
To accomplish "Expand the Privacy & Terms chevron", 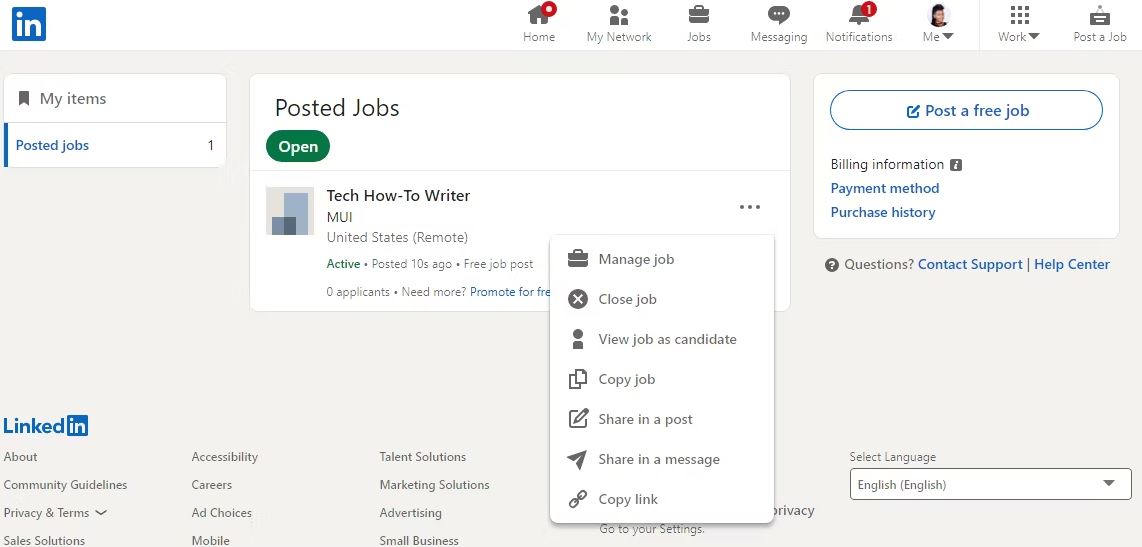I will point(101,513).
